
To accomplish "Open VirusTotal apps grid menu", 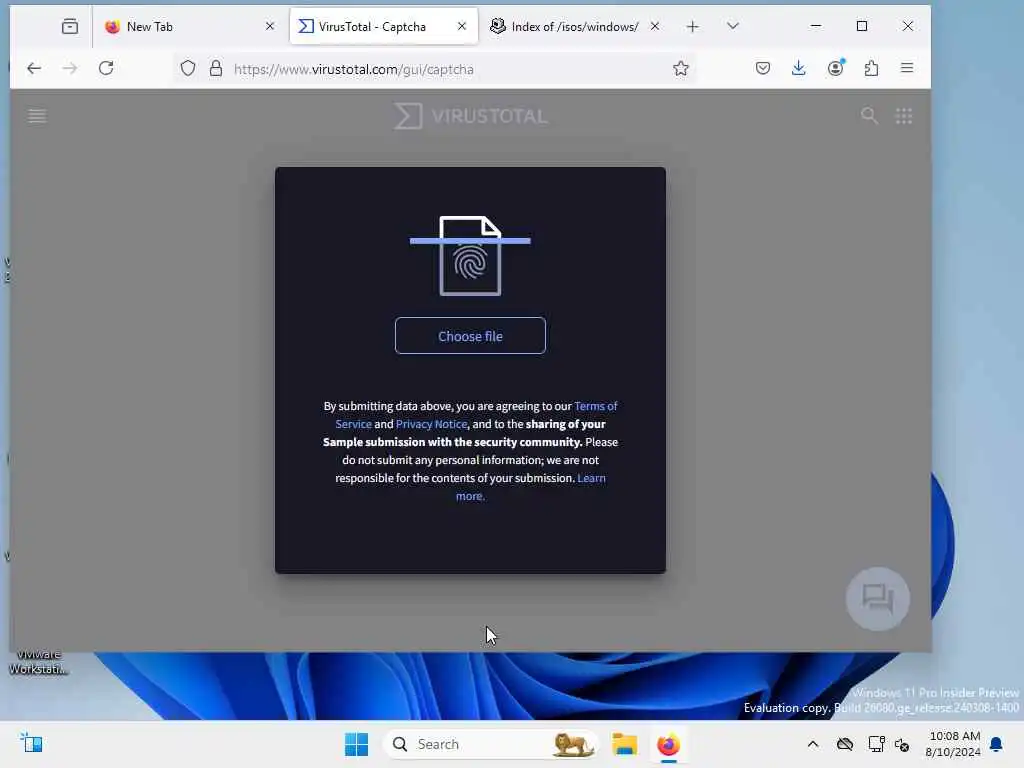I will pyautogui.click(x=904, y=116).
